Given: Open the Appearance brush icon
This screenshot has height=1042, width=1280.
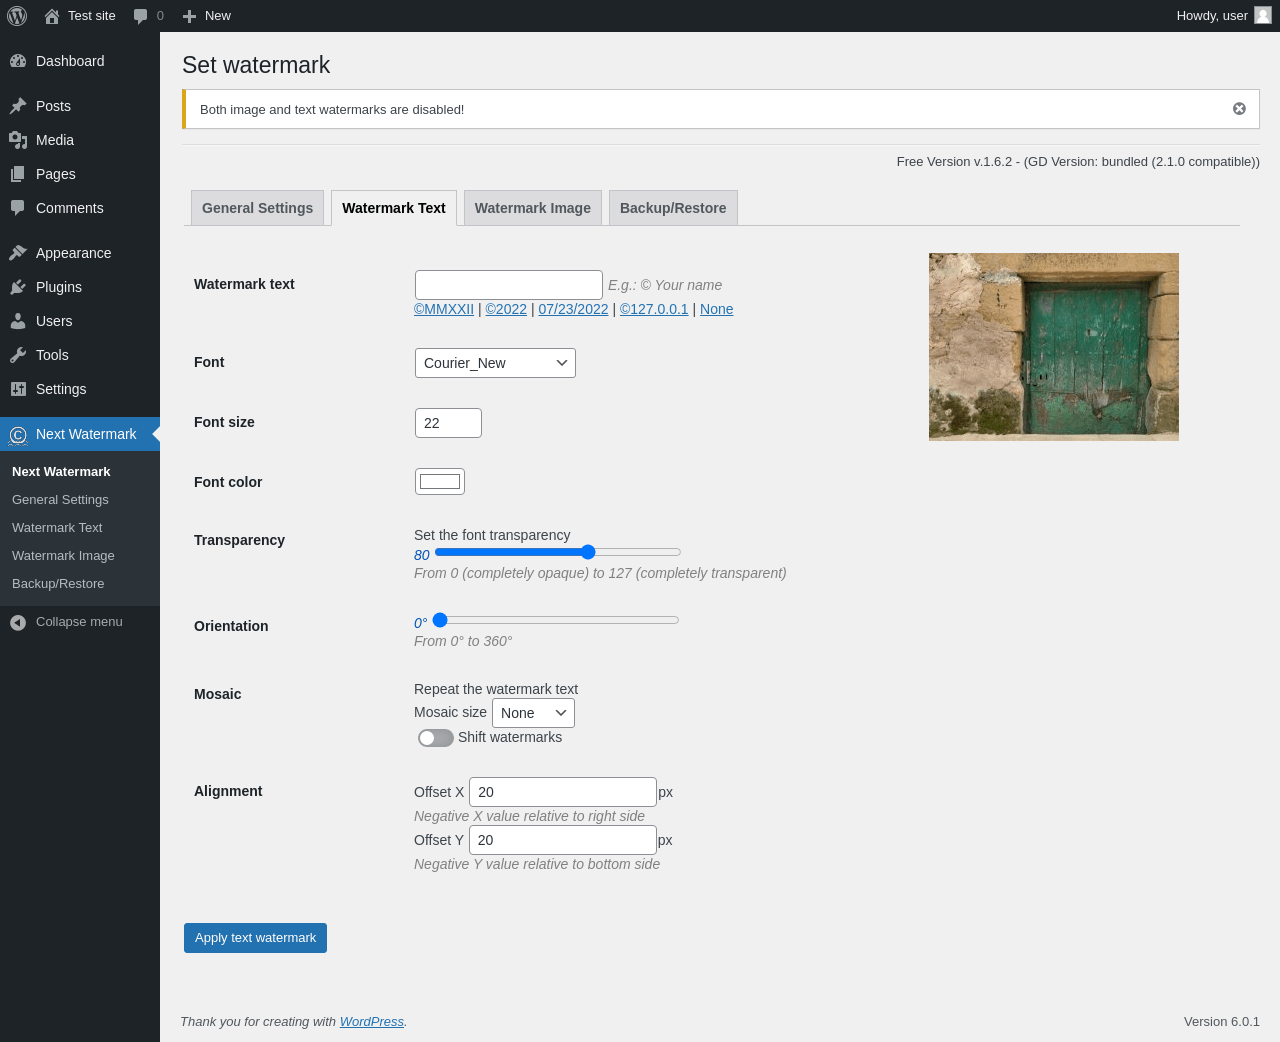Looking at the screenshot, I should coord(18,253).
